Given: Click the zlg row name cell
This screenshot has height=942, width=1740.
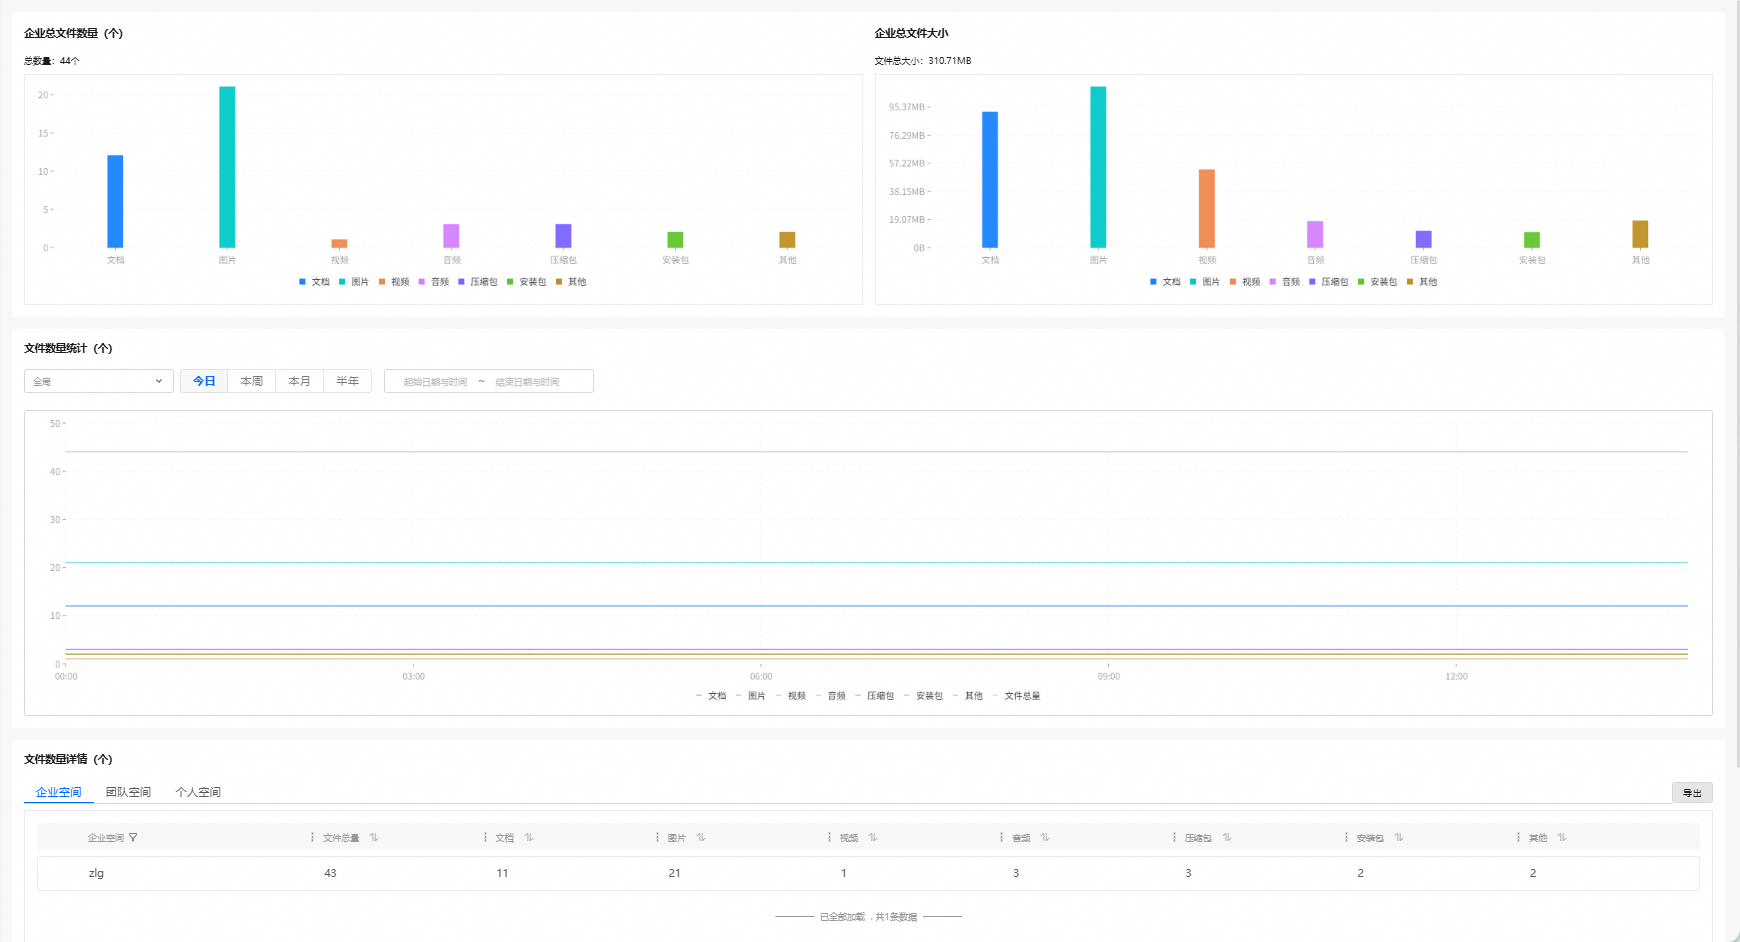Looking at the screenshot, I should (96, 873).
